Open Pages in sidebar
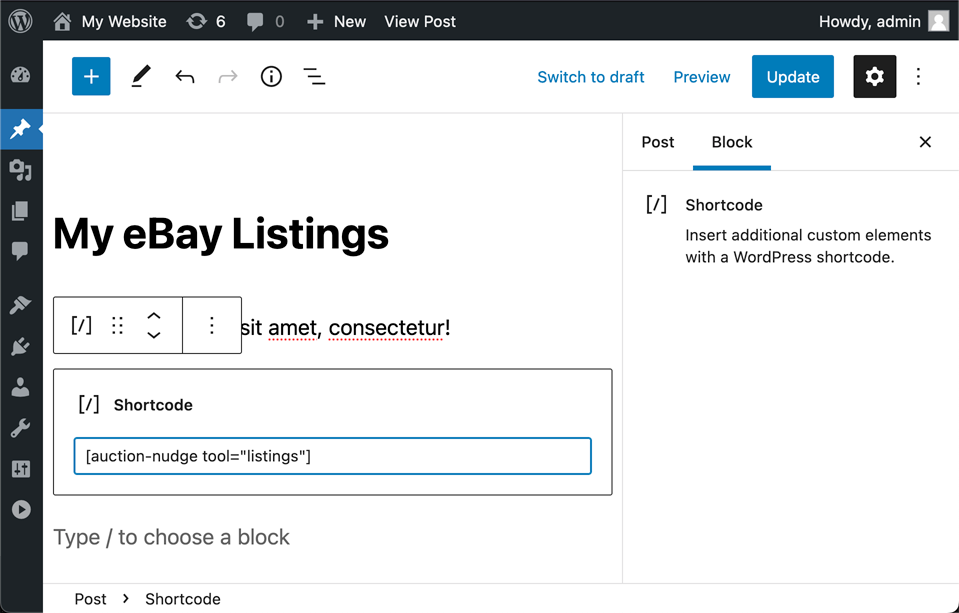The image size is (959, 613). pos(21,210)
